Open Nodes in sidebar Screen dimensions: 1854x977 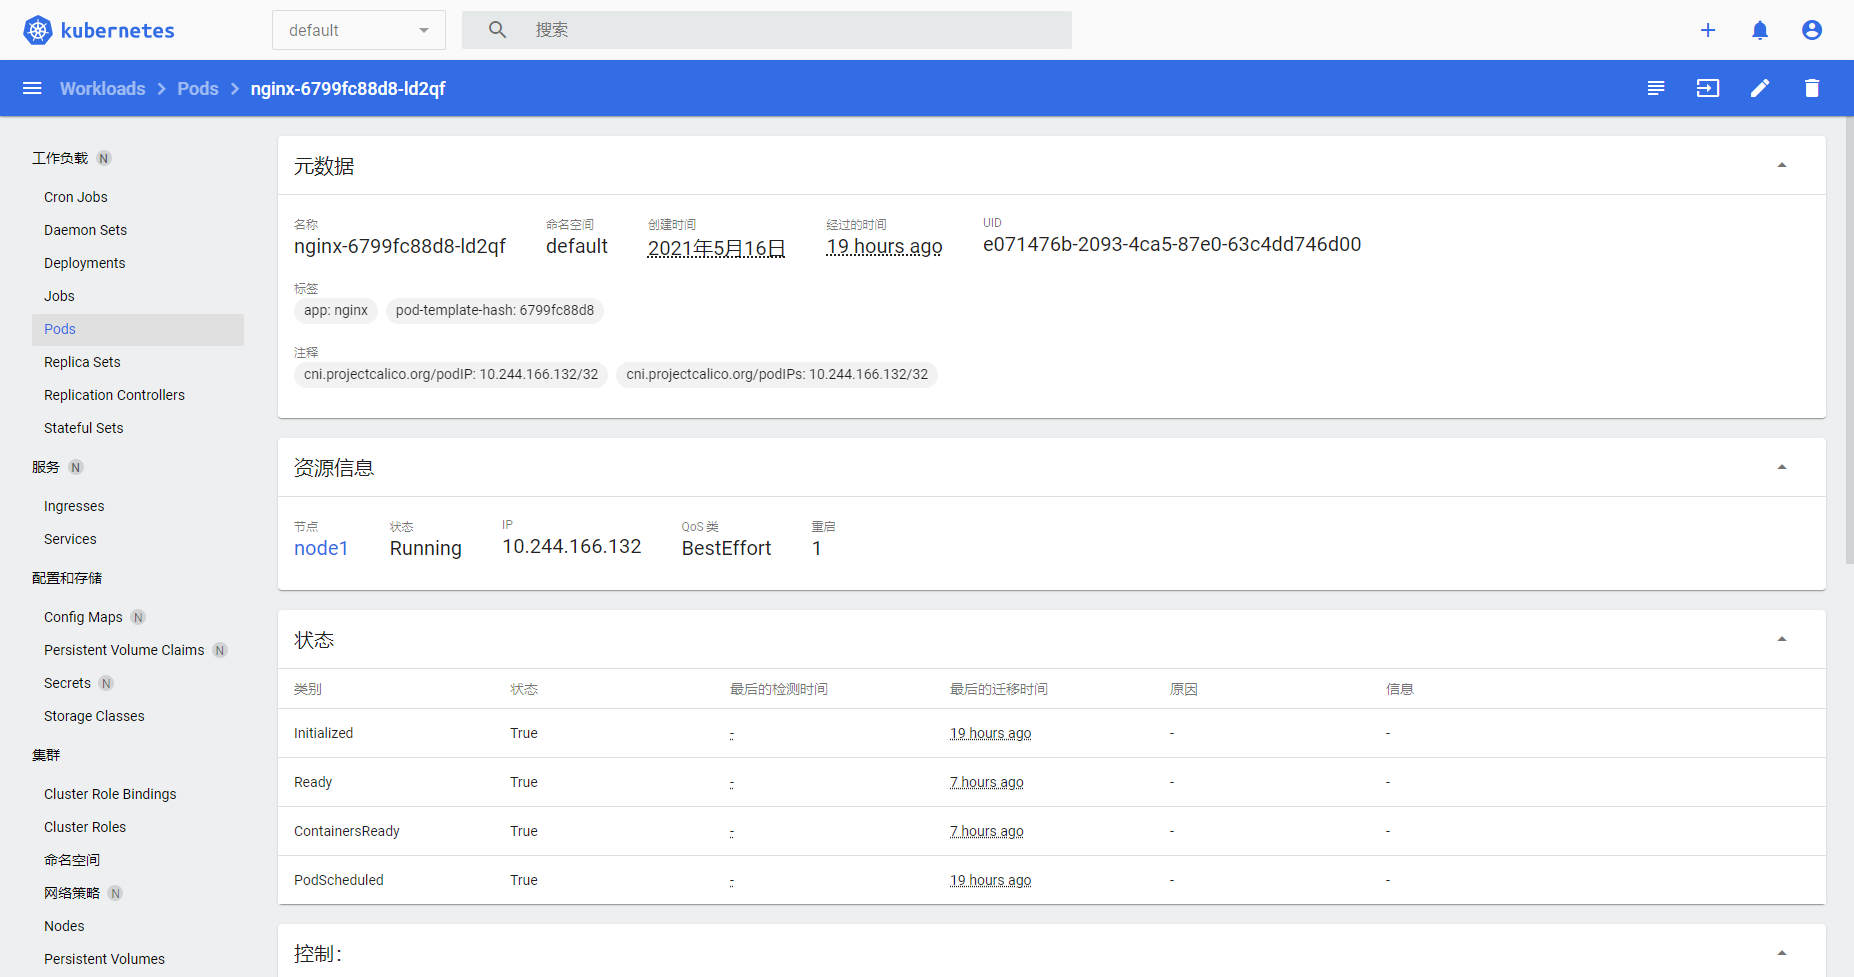tap(64, 926)
